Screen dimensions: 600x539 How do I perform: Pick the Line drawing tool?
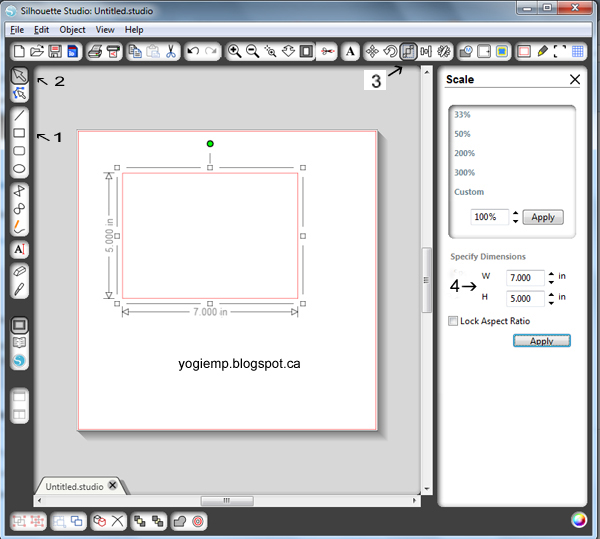(x=19, y=115)
